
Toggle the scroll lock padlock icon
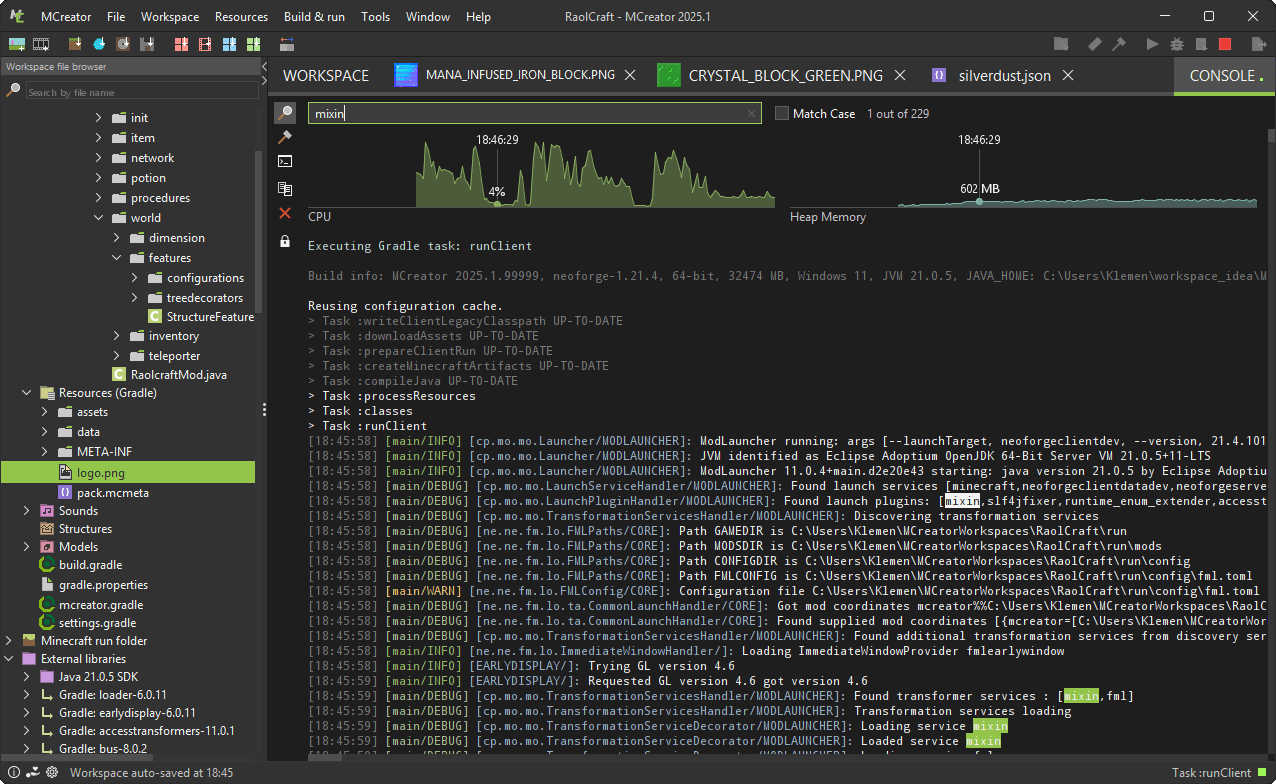click(x=285, y=241)
